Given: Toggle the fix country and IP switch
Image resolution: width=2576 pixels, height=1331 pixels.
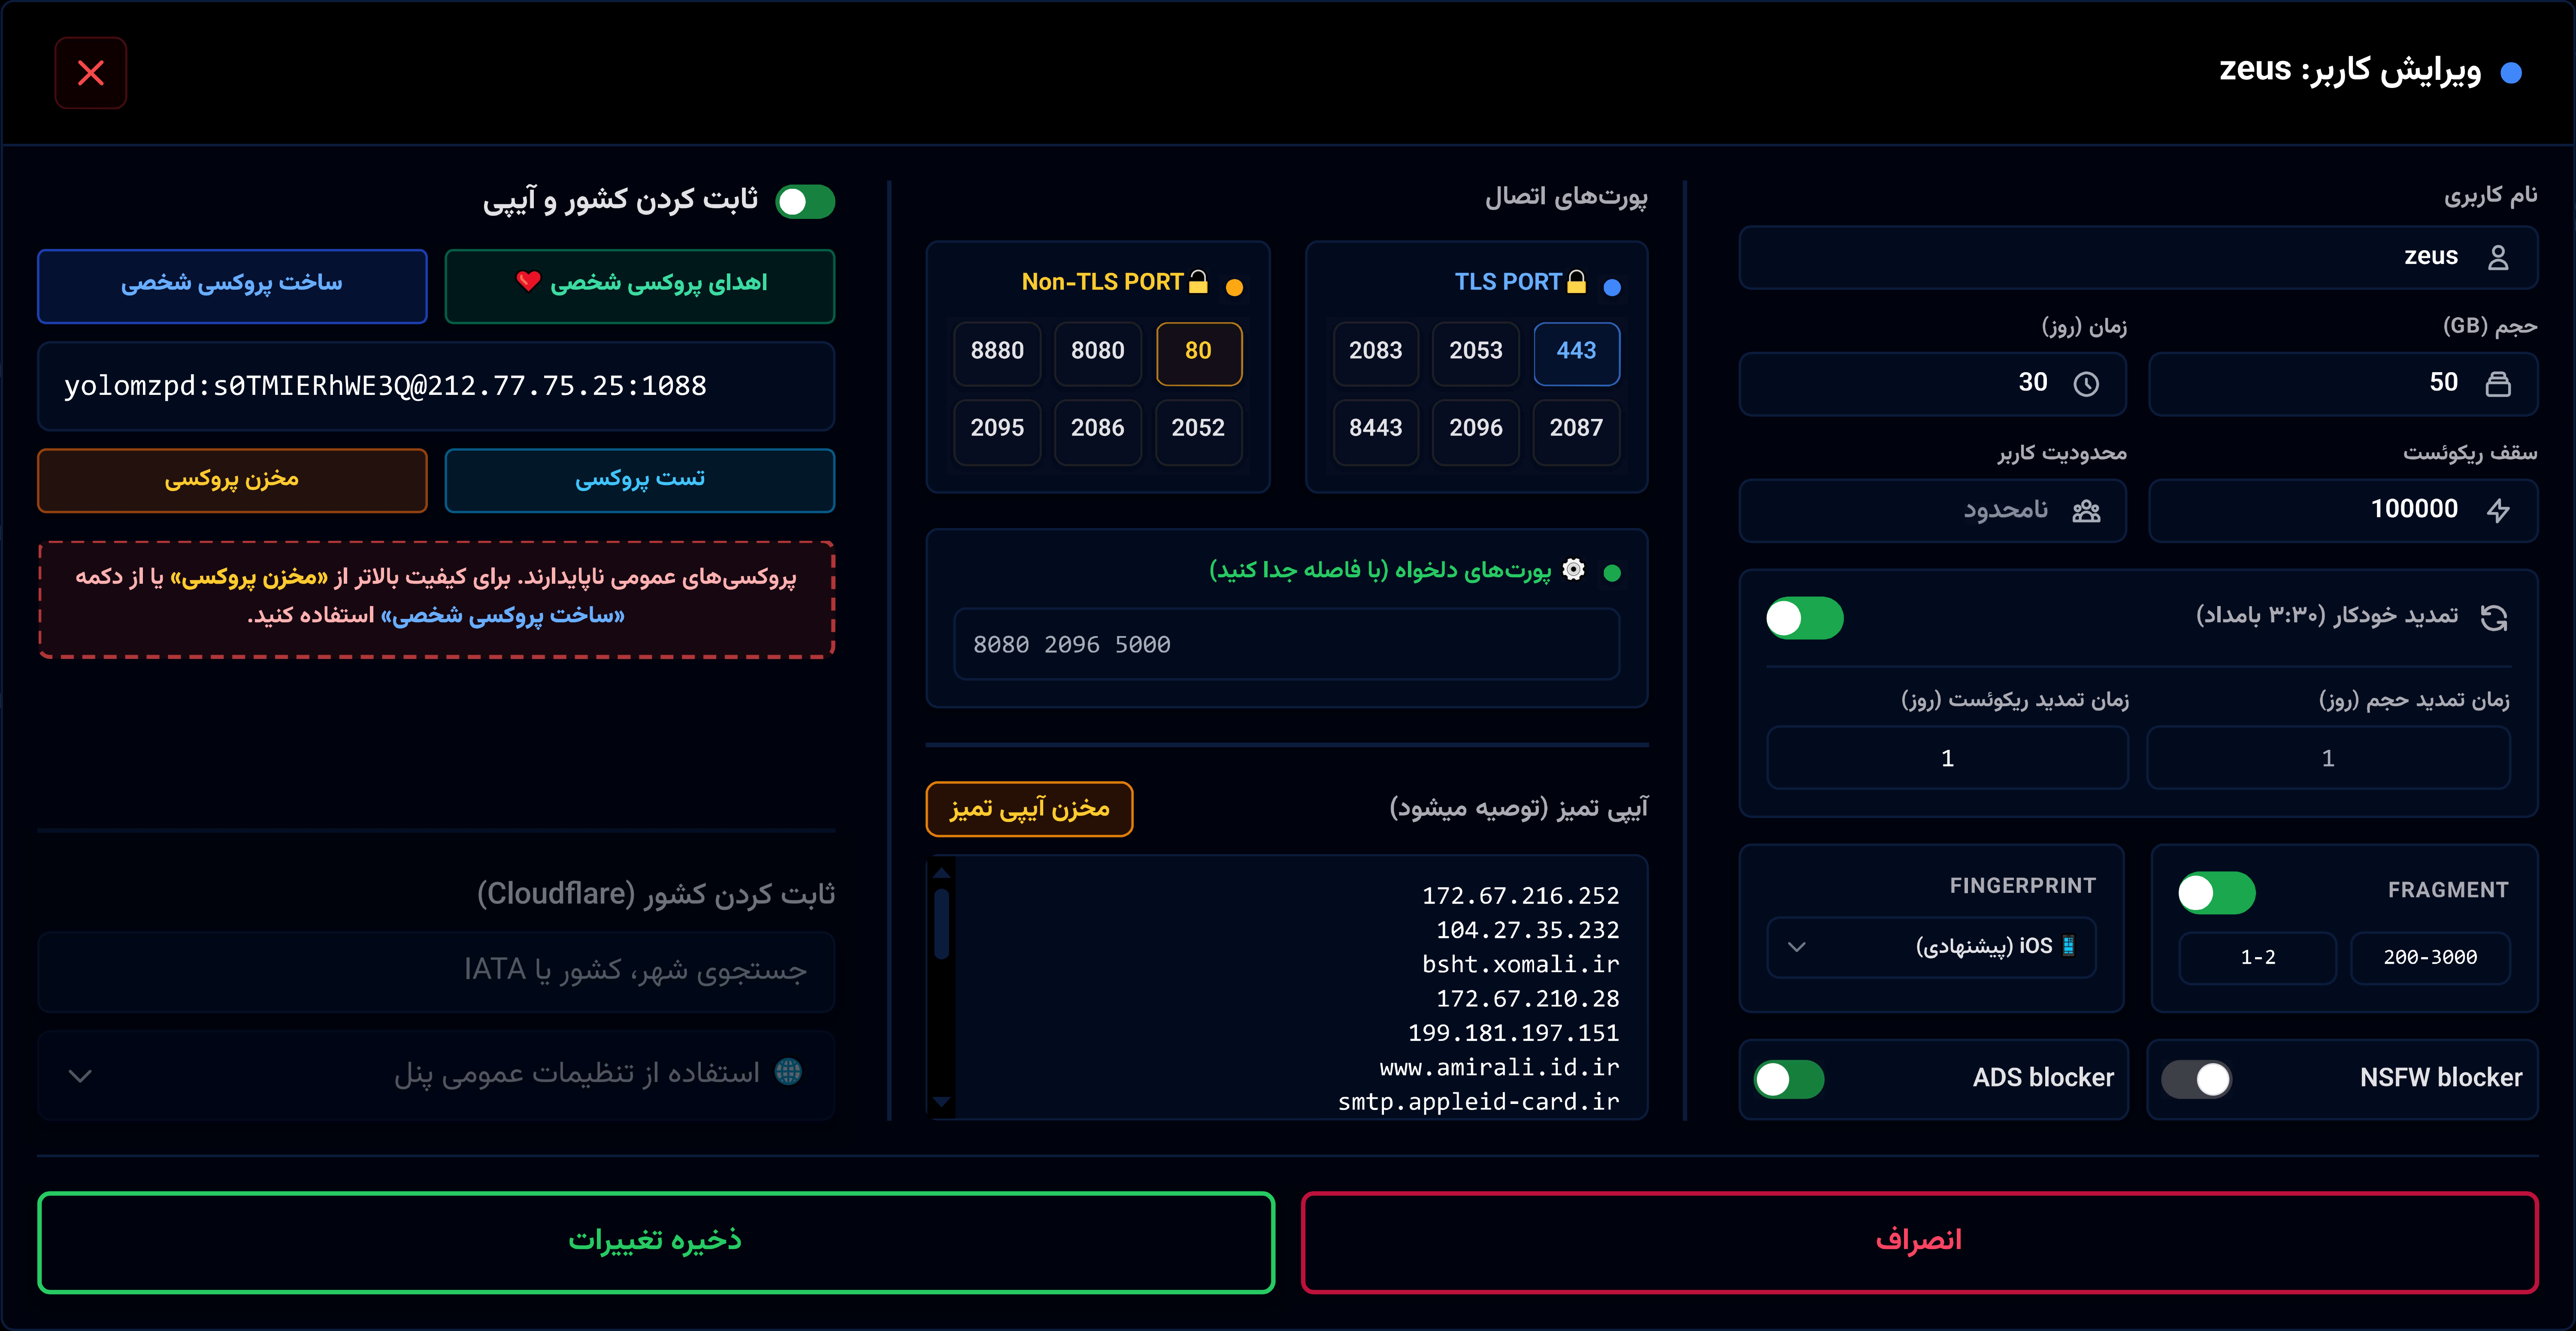Looking at the screenshot, I should [806, 202].
